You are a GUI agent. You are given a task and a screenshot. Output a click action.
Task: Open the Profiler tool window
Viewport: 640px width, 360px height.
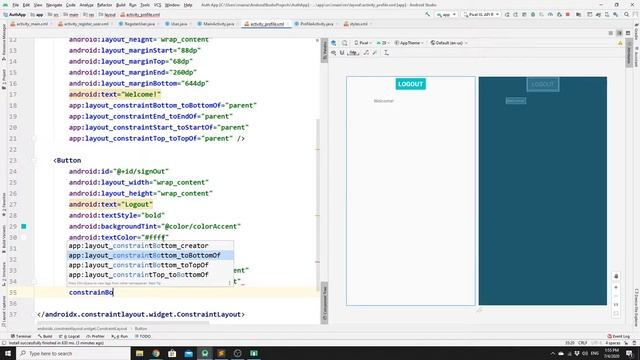(96, 336)
